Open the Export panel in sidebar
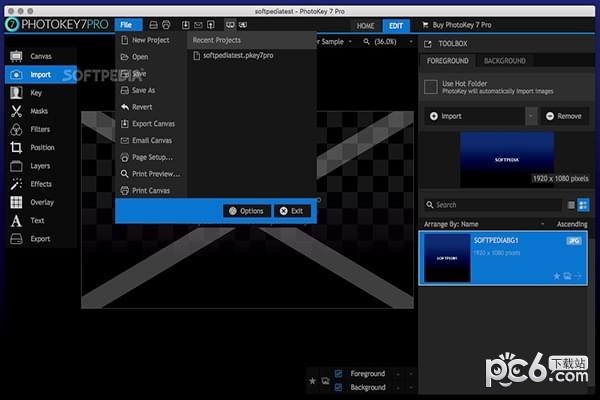Image resolution: width=600 pixels, height=400 pixels. coord(40,239)
